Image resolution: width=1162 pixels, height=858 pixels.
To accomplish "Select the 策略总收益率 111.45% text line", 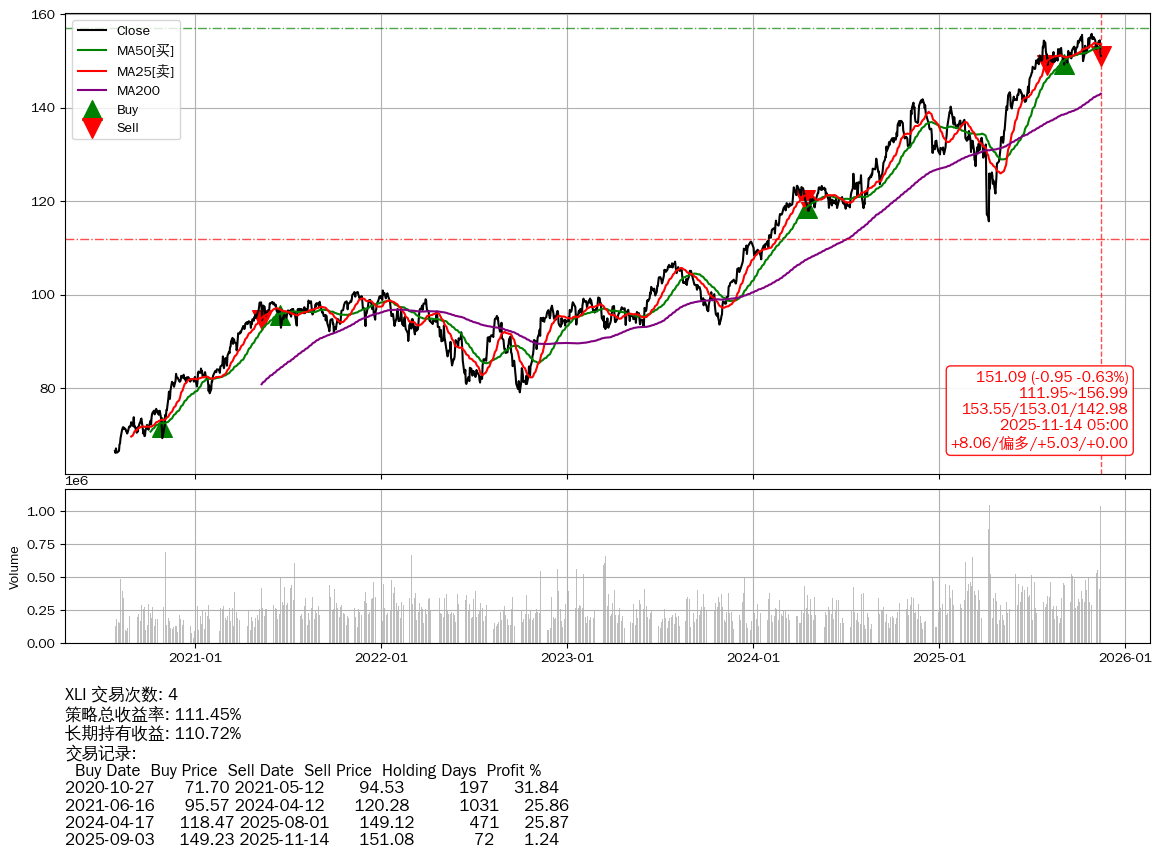I will click(x=153, y=714).
